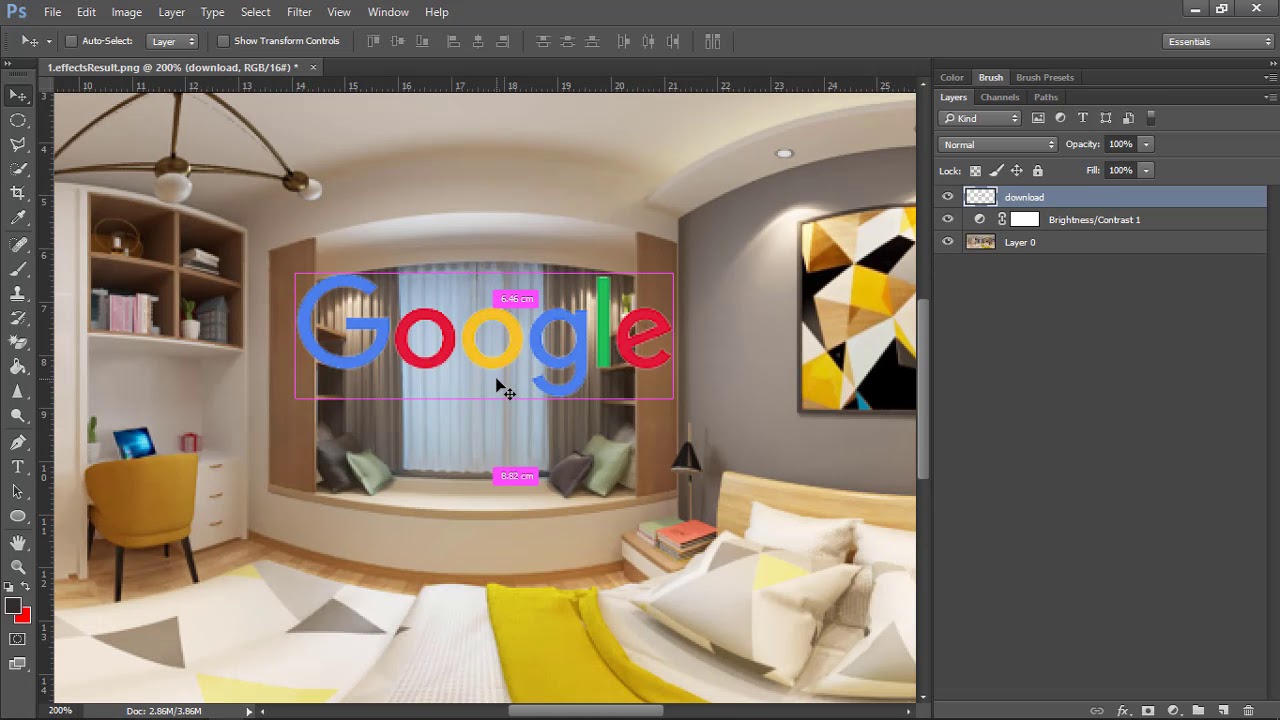
Task: Enable the Auto-Select checkbox
Action: tap(71, 41)
